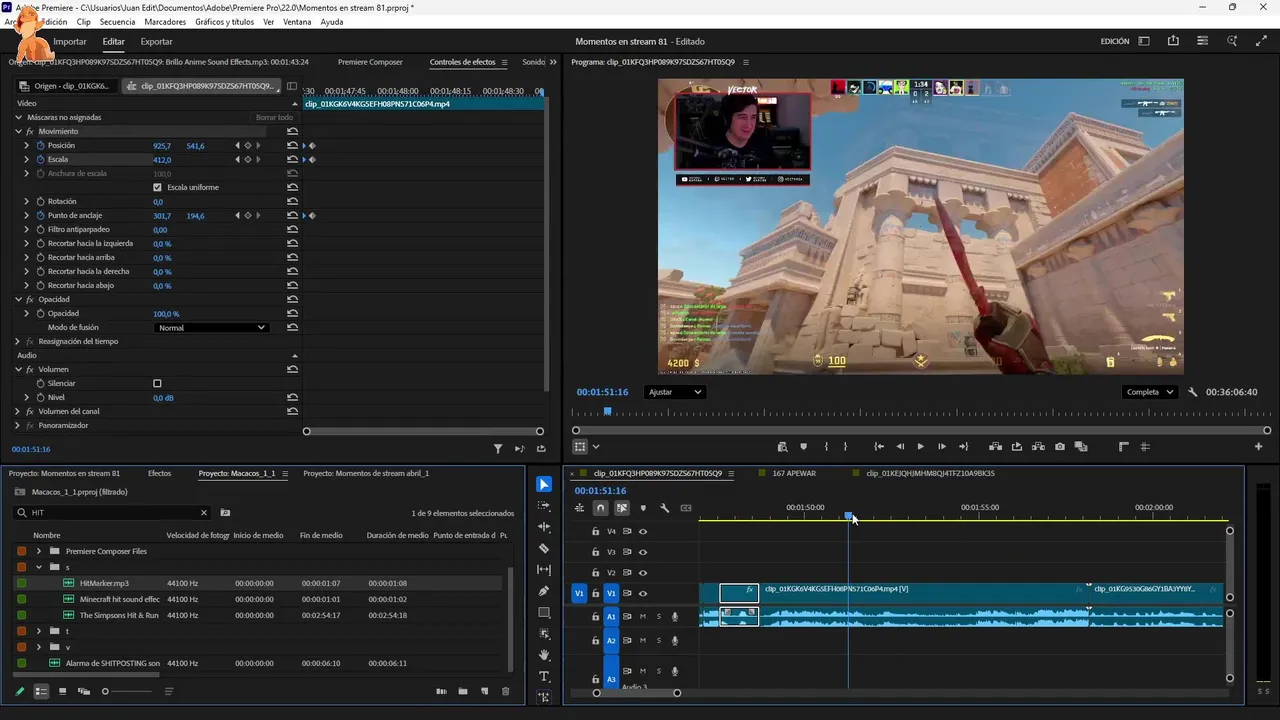Click the timeline playhead marker

848,516
